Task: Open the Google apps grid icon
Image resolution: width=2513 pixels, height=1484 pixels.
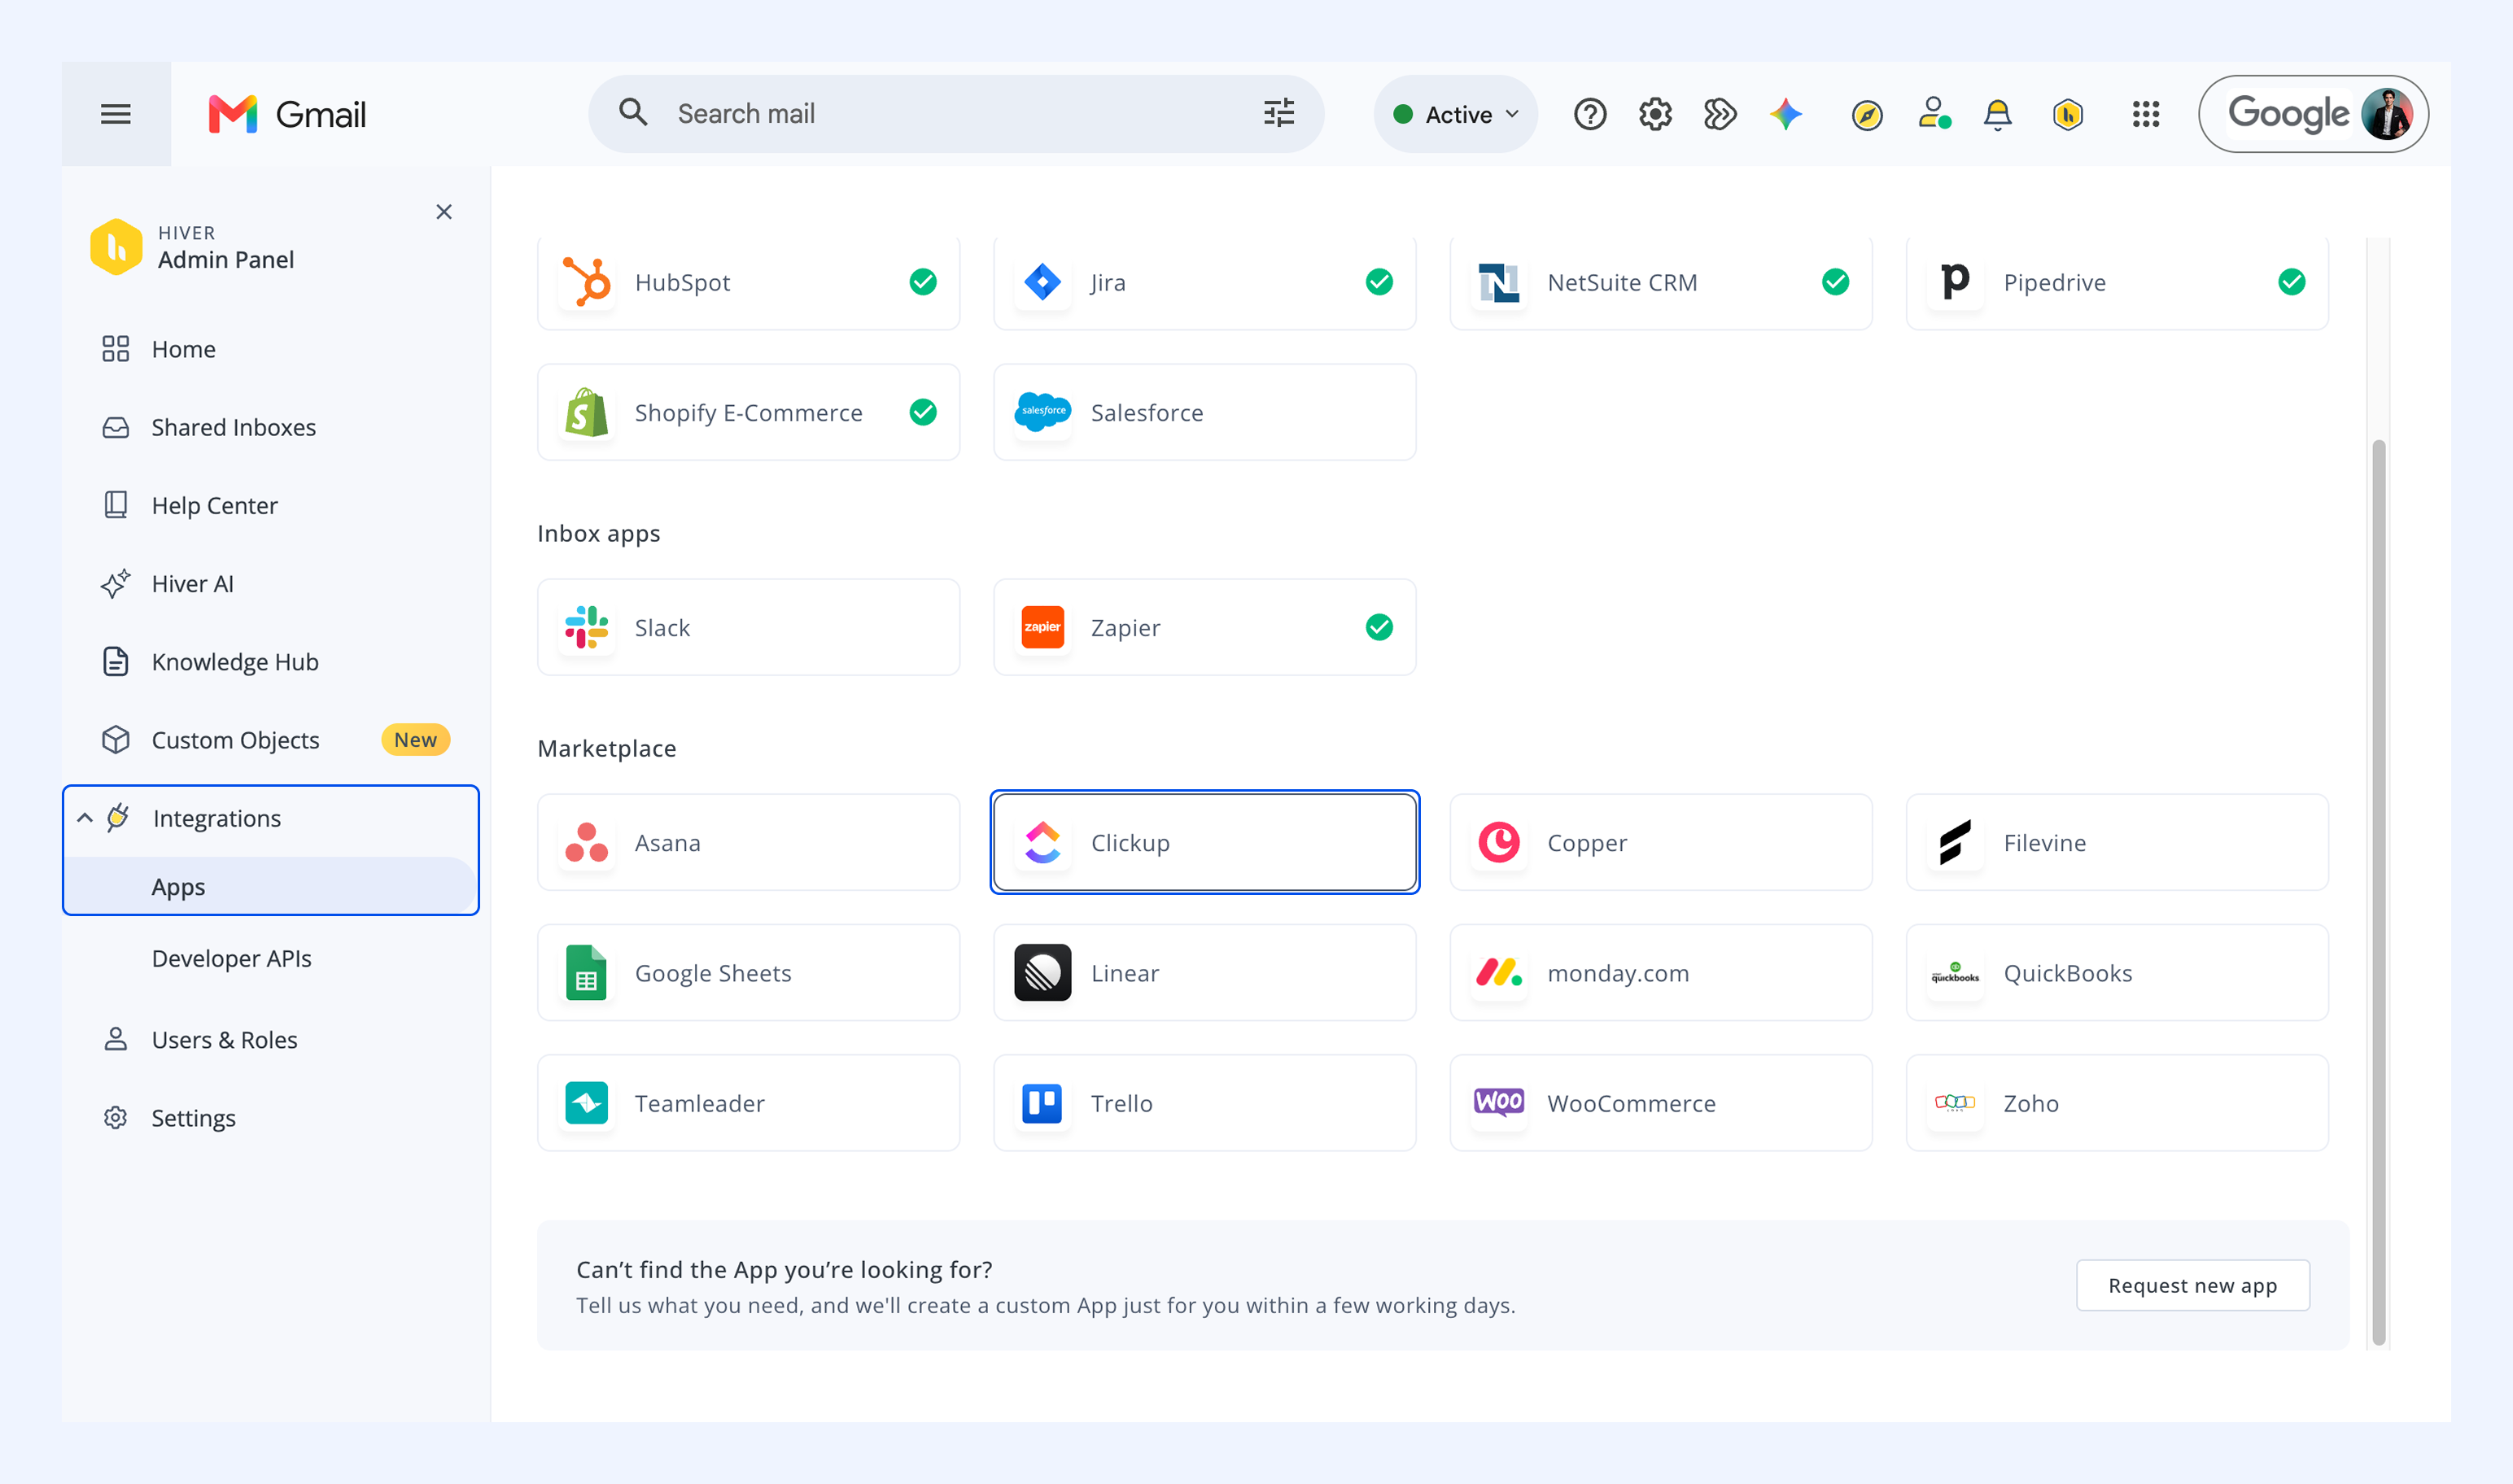Action: pyautogui.click(x=2146, y=114)
